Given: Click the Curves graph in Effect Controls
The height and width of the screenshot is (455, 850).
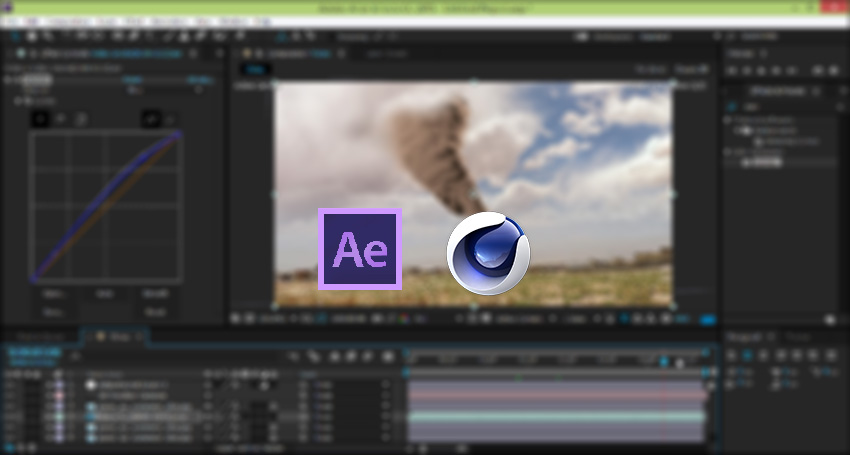Looking at the screenshot, I should pos(106,207).
